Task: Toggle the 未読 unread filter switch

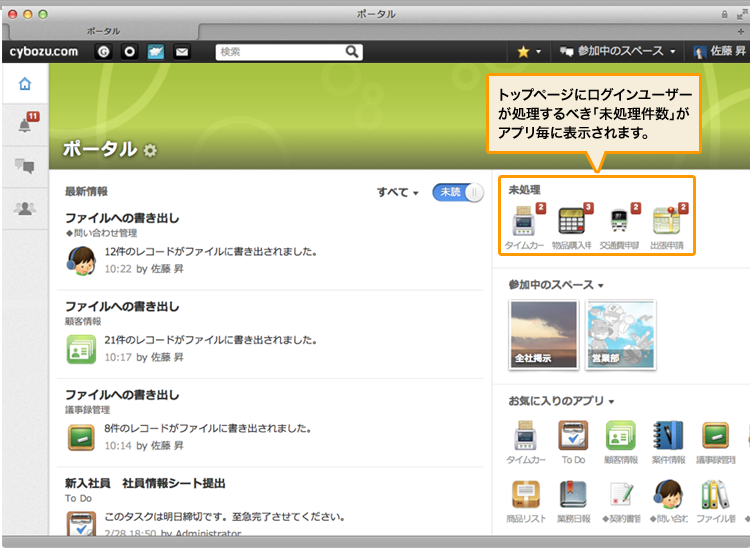Action: coord(458,192)
